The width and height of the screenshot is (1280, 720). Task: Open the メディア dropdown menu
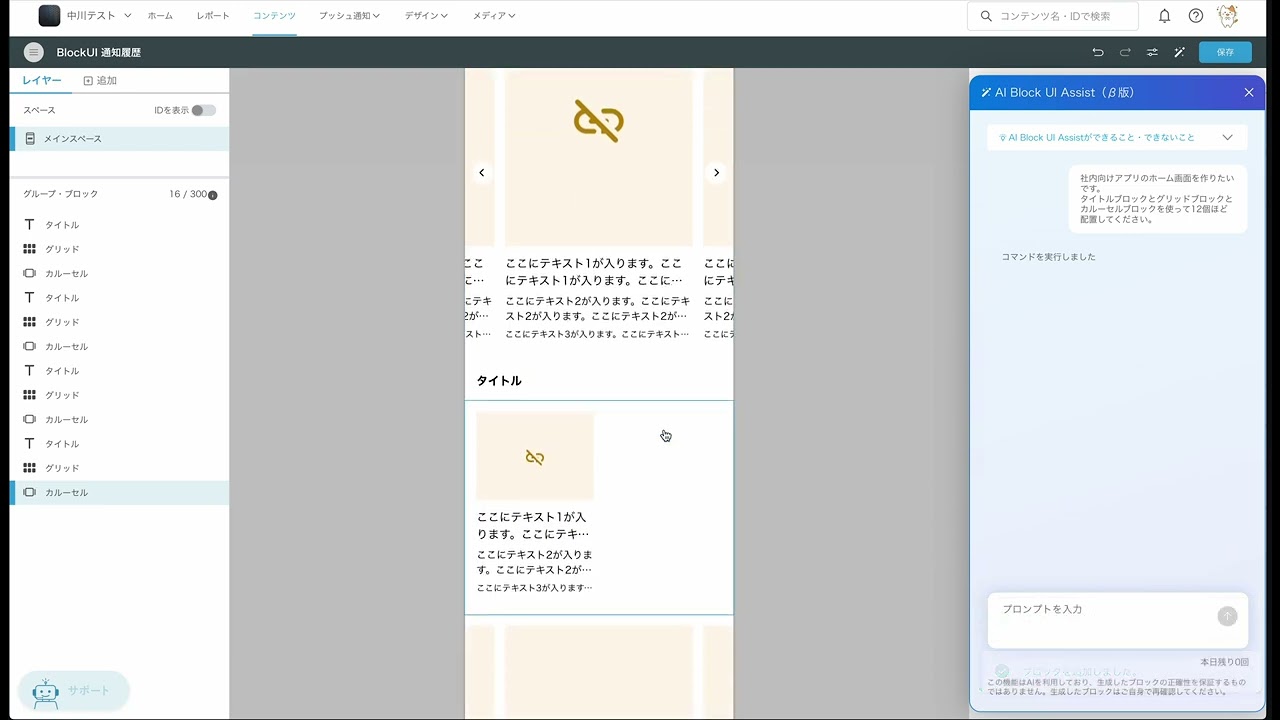(494, 16)
